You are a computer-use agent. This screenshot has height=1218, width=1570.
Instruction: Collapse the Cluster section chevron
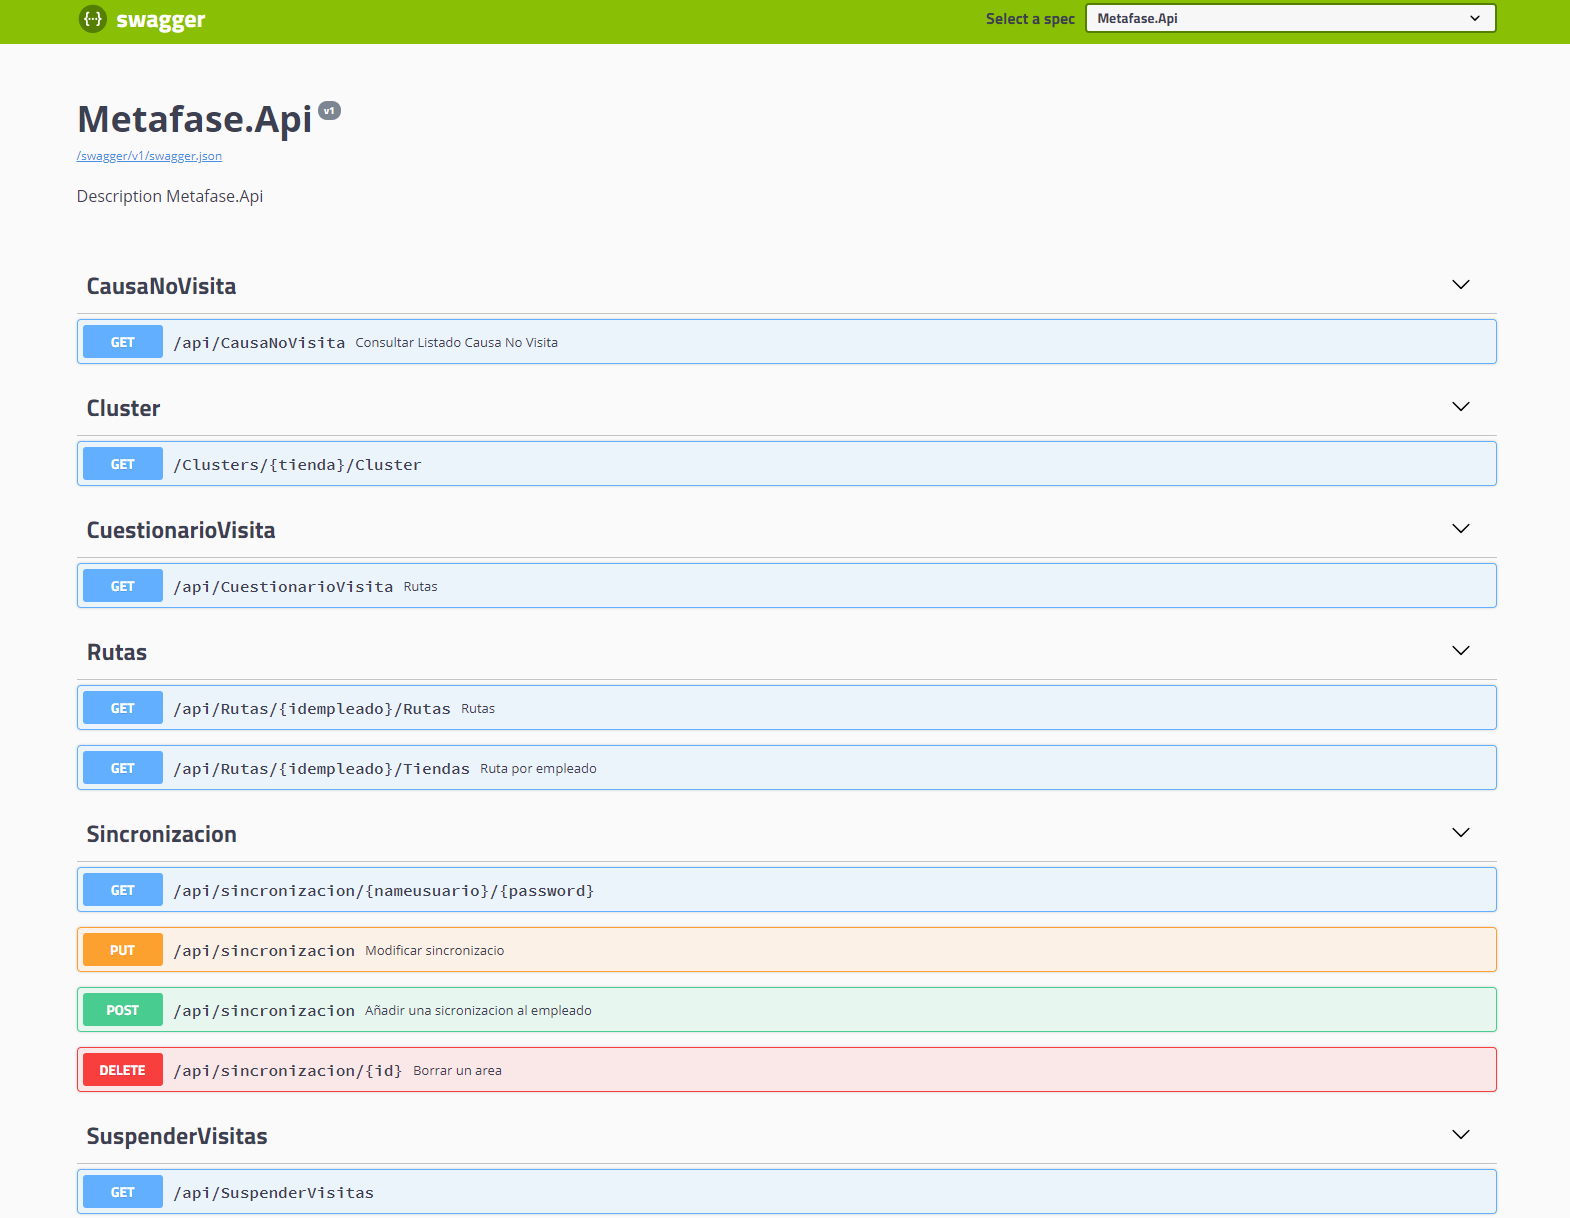point(1460,407)
